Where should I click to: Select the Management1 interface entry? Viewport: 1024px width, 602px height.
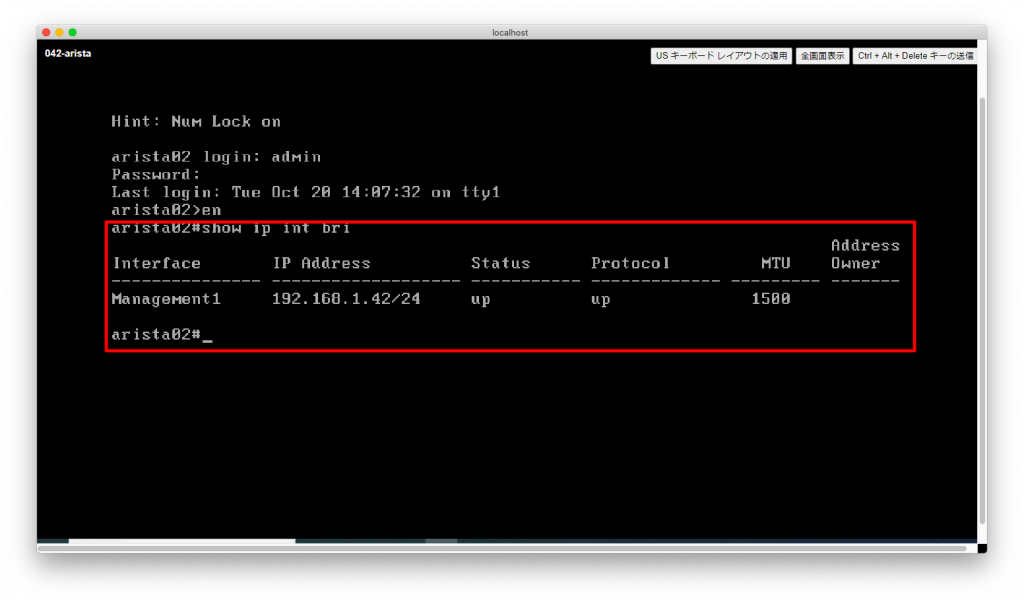point(165,298)
